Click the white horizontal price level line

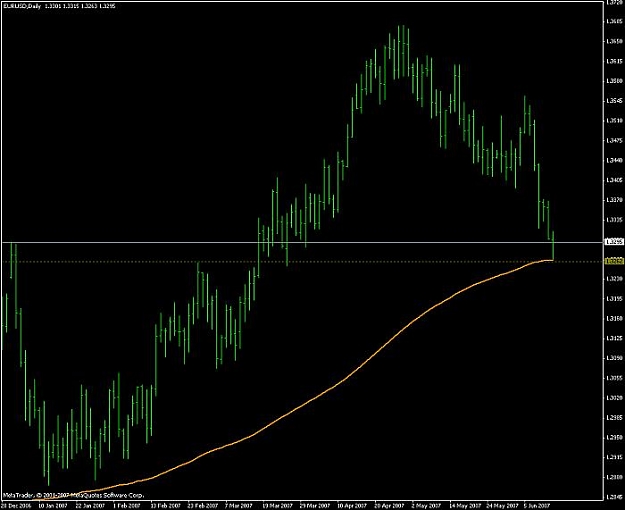coord(303,242)
